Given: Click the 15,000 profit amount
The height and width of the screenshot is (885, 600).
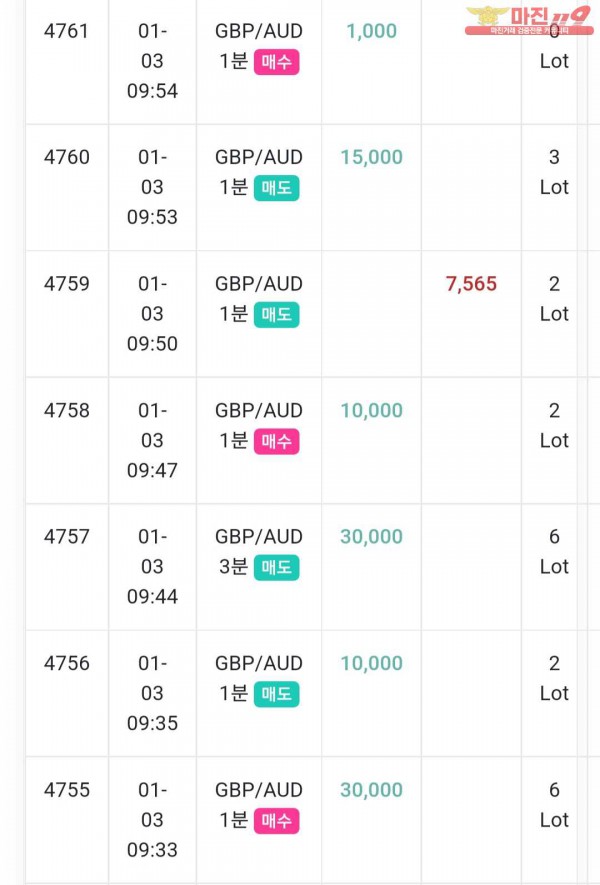Looking at the screenshot, I should coord(371,157).
